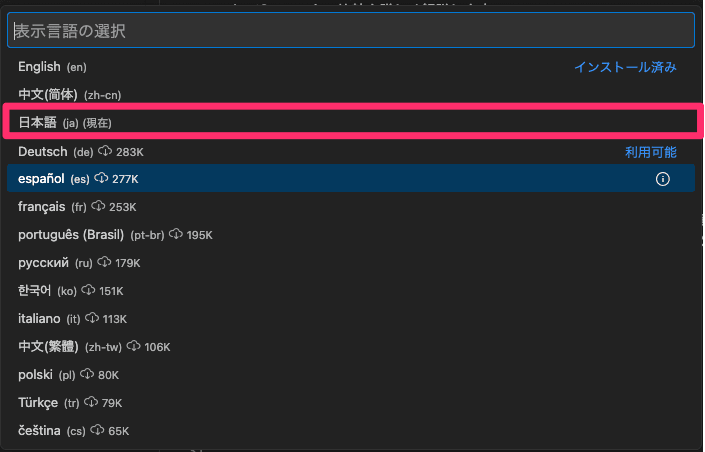
Task: Click the download cloud icon next to Deutsch
Action: [x=105, y=151]
